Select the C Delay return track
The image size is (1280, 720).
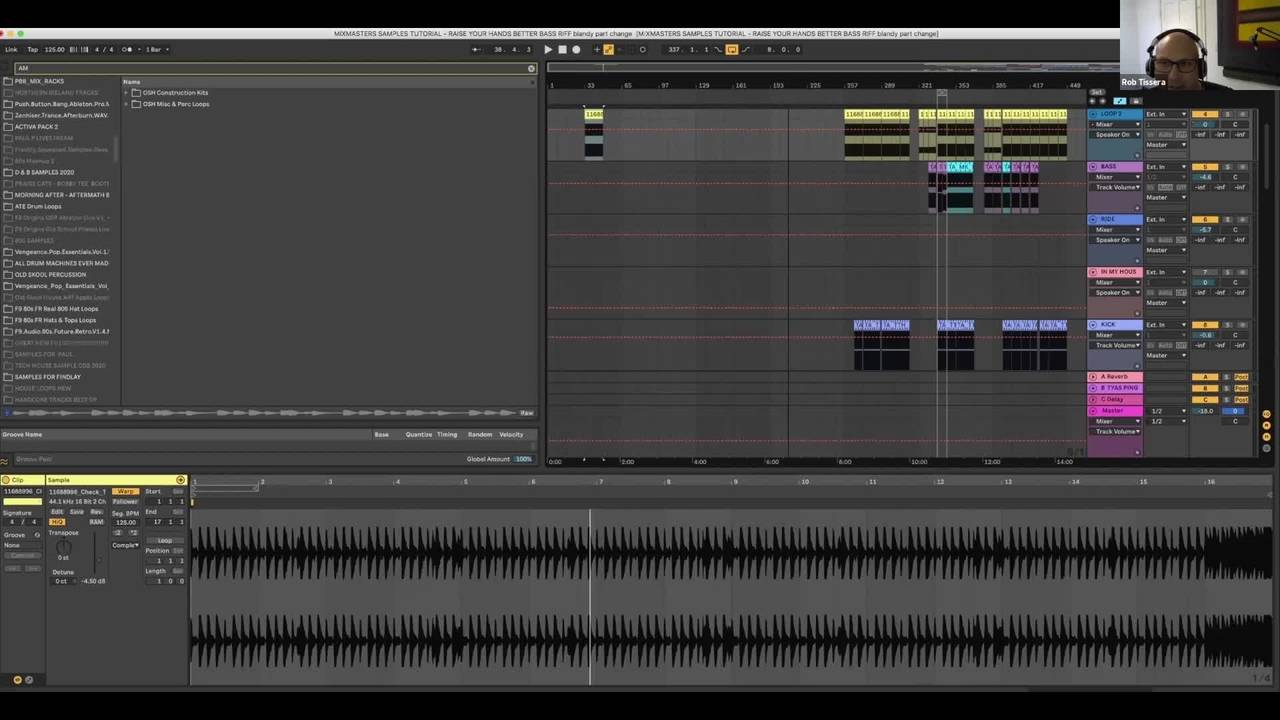[x=1114, y=399]
